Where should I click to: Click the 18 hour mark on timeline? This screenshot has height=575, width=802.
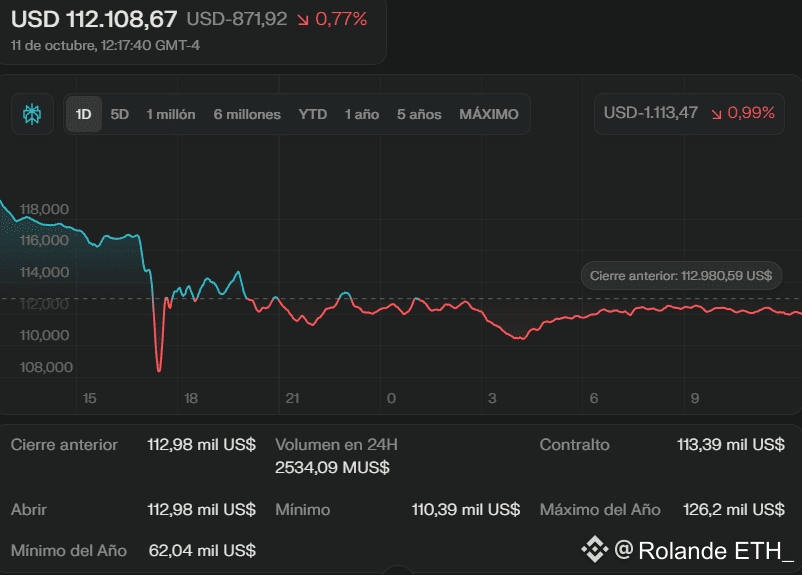191,398
